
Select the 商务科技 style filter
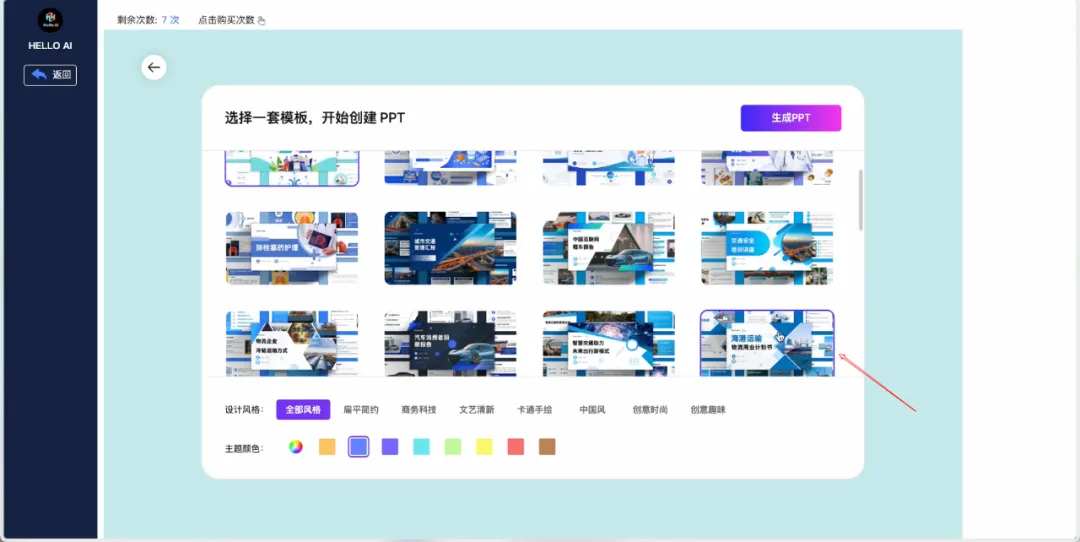click(419, 409)
